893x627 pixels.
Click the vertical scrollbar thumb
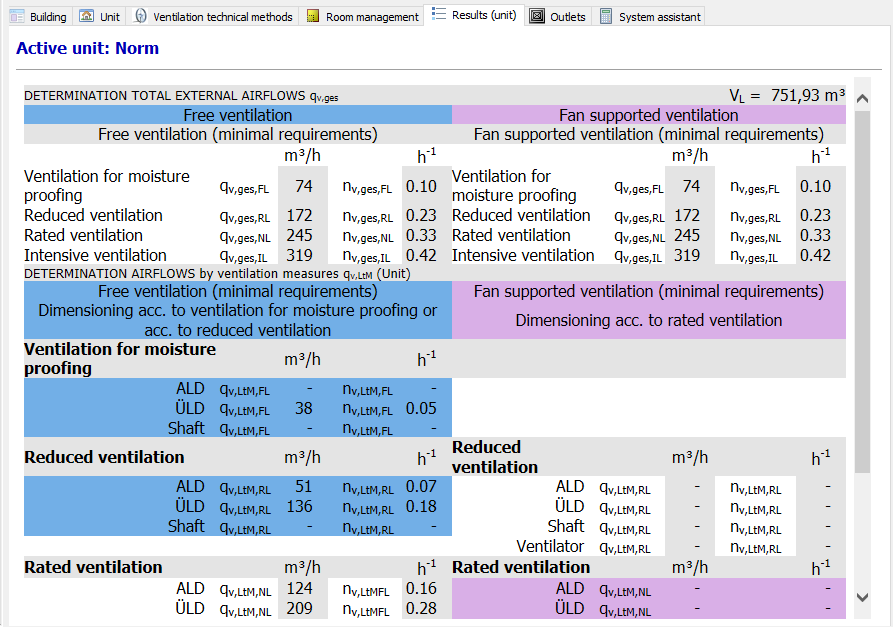(862, 292)
